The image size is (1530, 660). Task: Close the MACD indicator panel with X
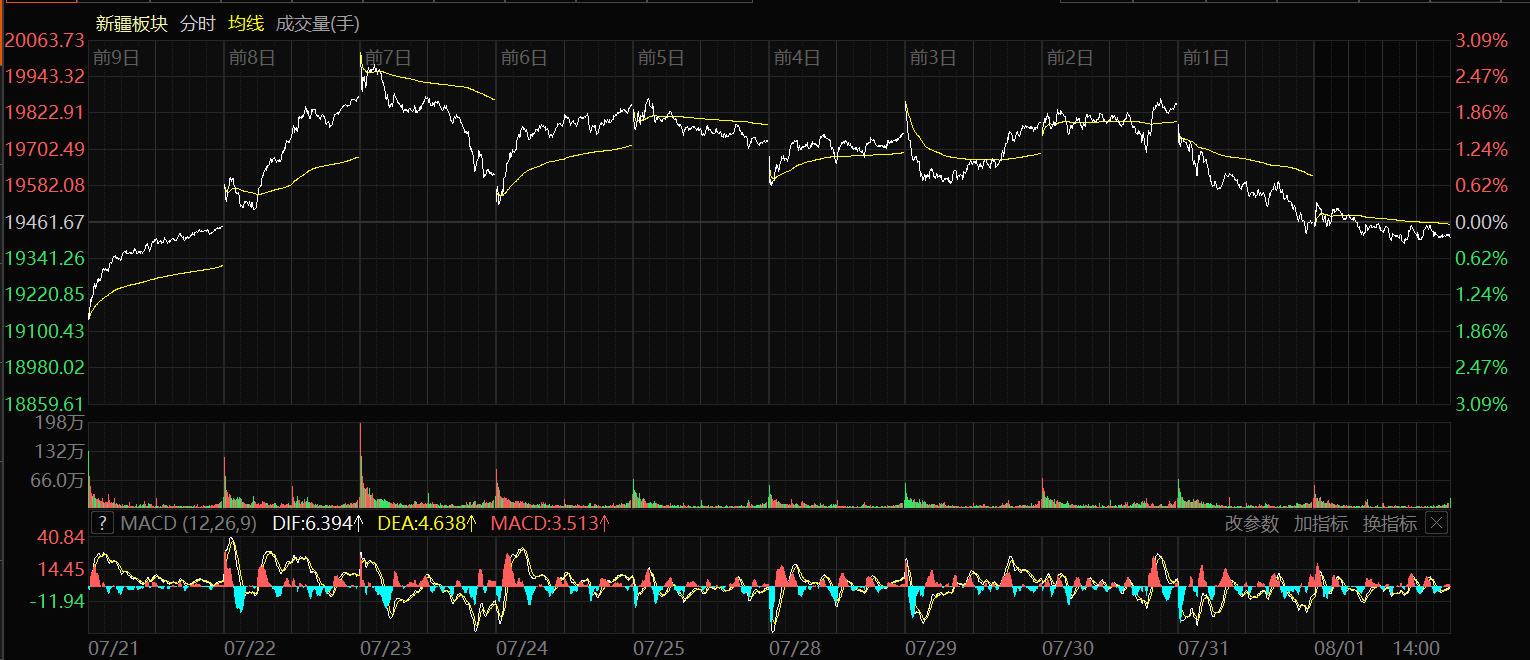click(x=1436, y=523)
